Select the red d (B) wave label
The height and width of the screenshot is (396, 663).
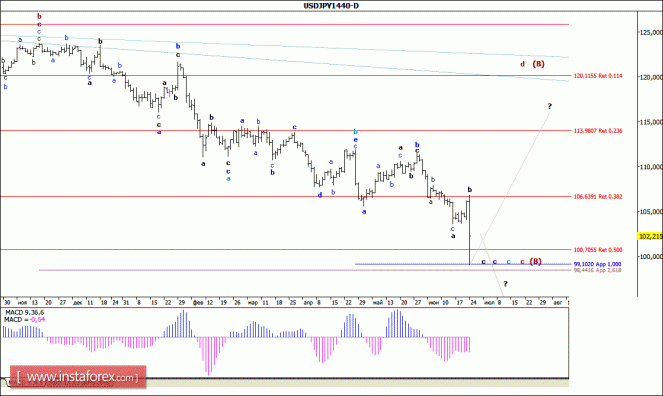[532, 64]
